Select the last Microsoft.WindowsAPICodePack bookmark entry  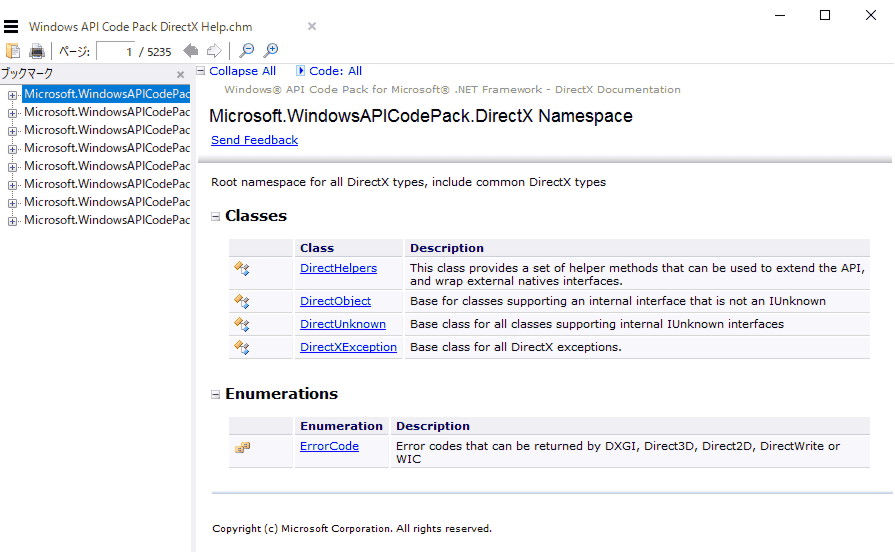[107, 220]
